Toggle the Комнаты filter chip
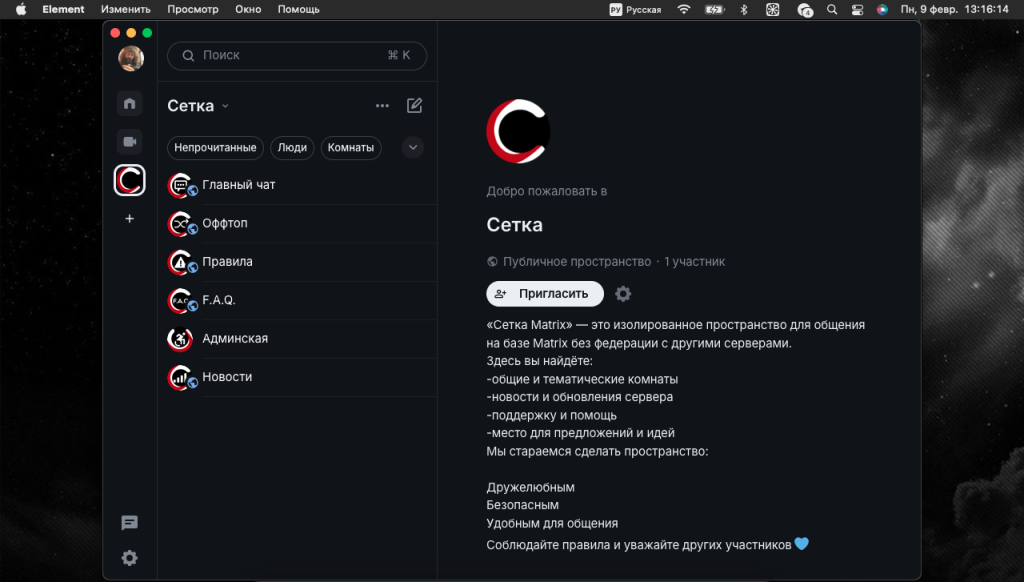 pyautogui.click(x=351, y=148)
